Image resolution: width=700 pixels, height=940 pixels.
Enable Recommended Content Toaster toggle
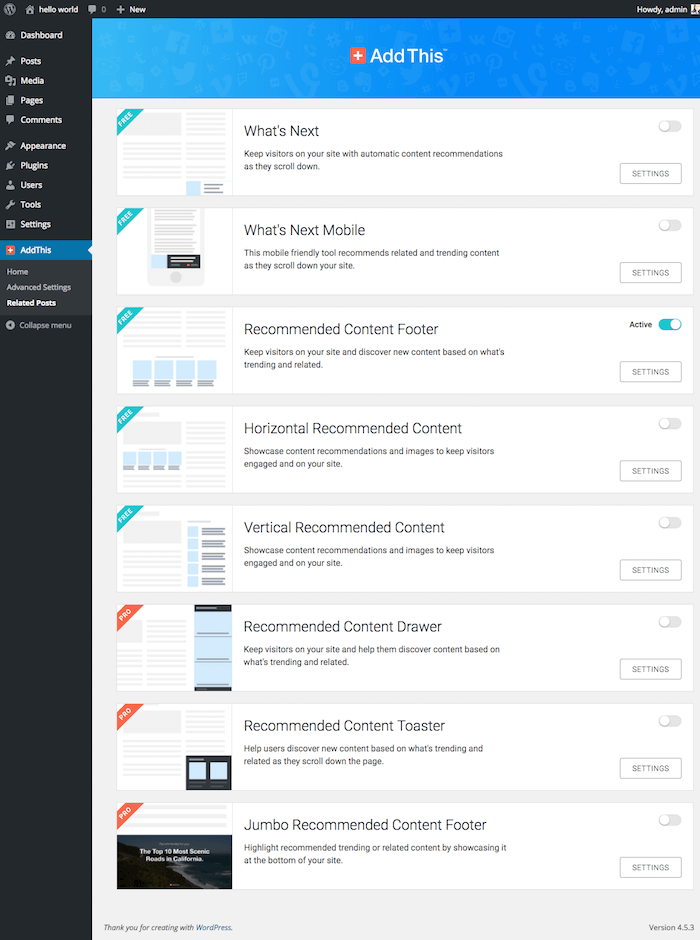tap(669, 721)
